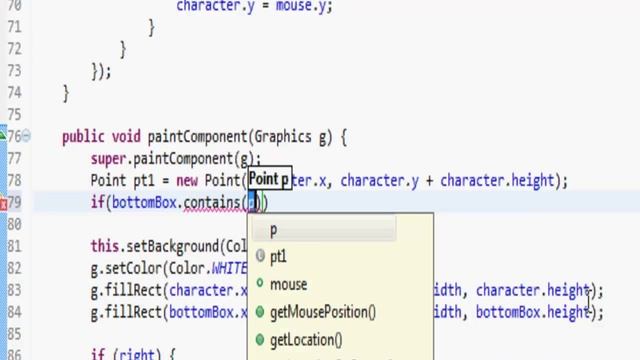Collapse the paintComponent method fold on line 76
This screenshot has height=360, width=640.
[x=26, y=136]
